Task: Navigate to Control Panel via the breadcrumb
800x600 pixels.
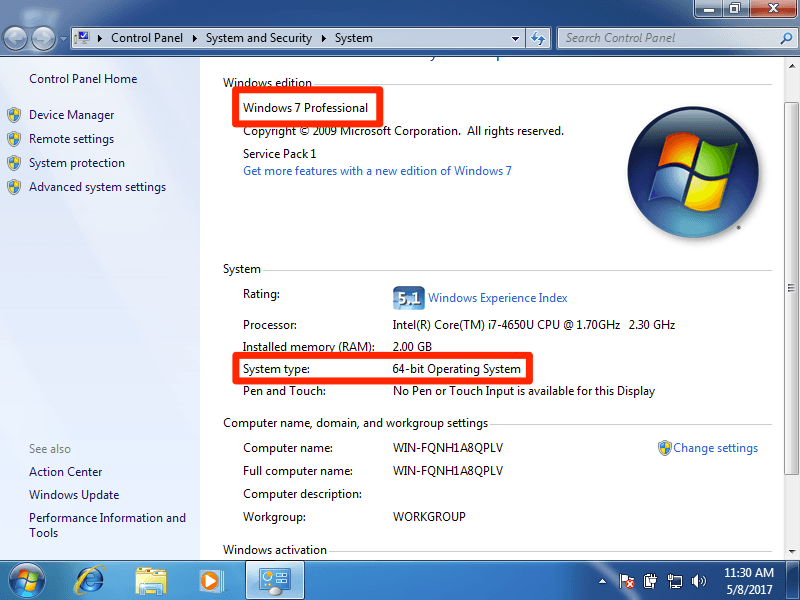Action: 147,37
